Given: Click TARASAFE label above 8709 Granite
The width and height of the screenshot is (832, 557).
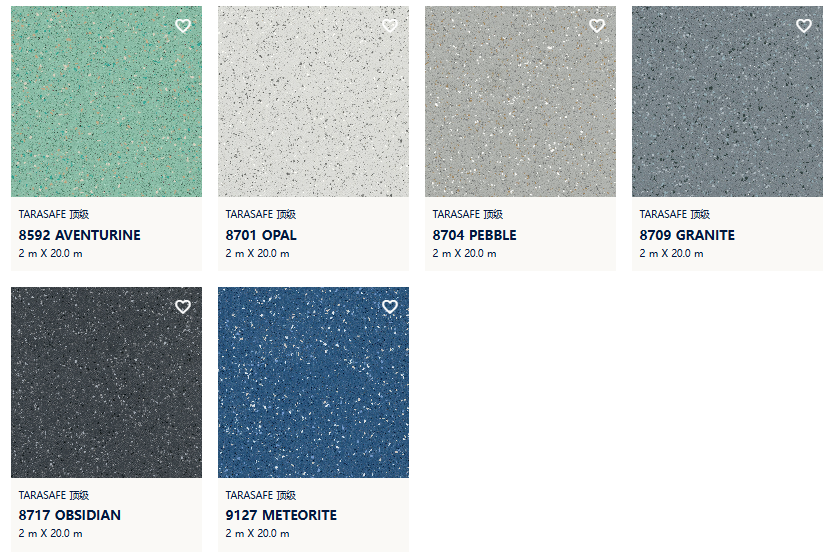Looking at the screenshot, I should (674, 214).
